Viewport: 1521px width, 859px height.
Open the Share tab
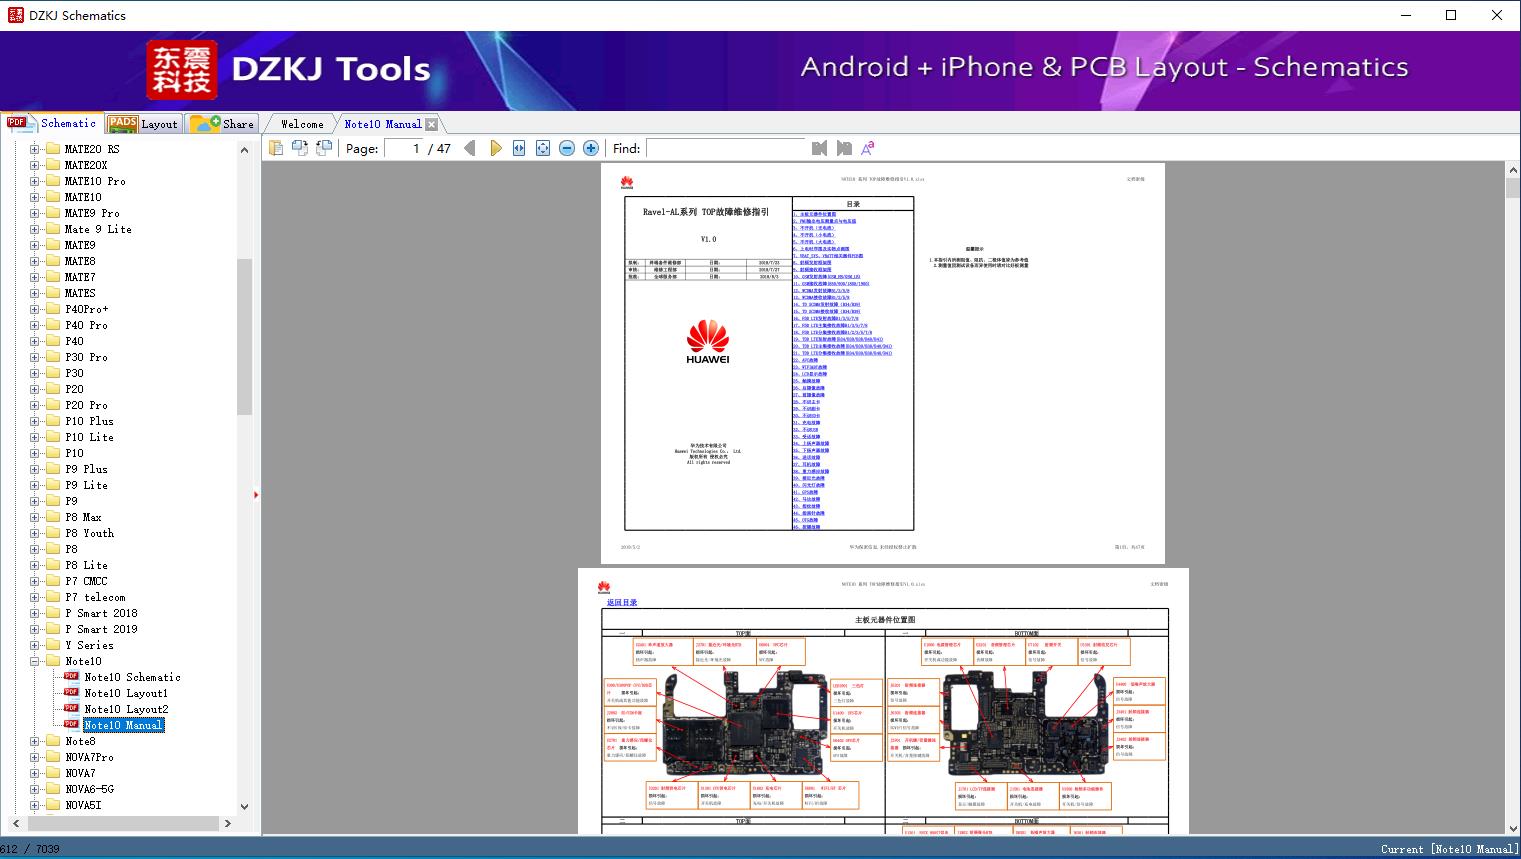point(222,124)
